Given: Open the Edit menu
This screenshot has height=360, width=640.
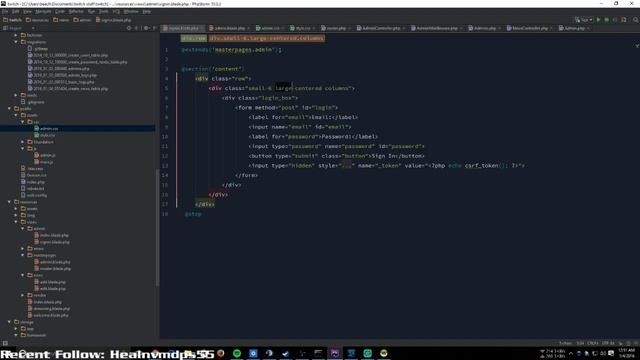Looking at the screenshot, I should (x=16, y=11).
